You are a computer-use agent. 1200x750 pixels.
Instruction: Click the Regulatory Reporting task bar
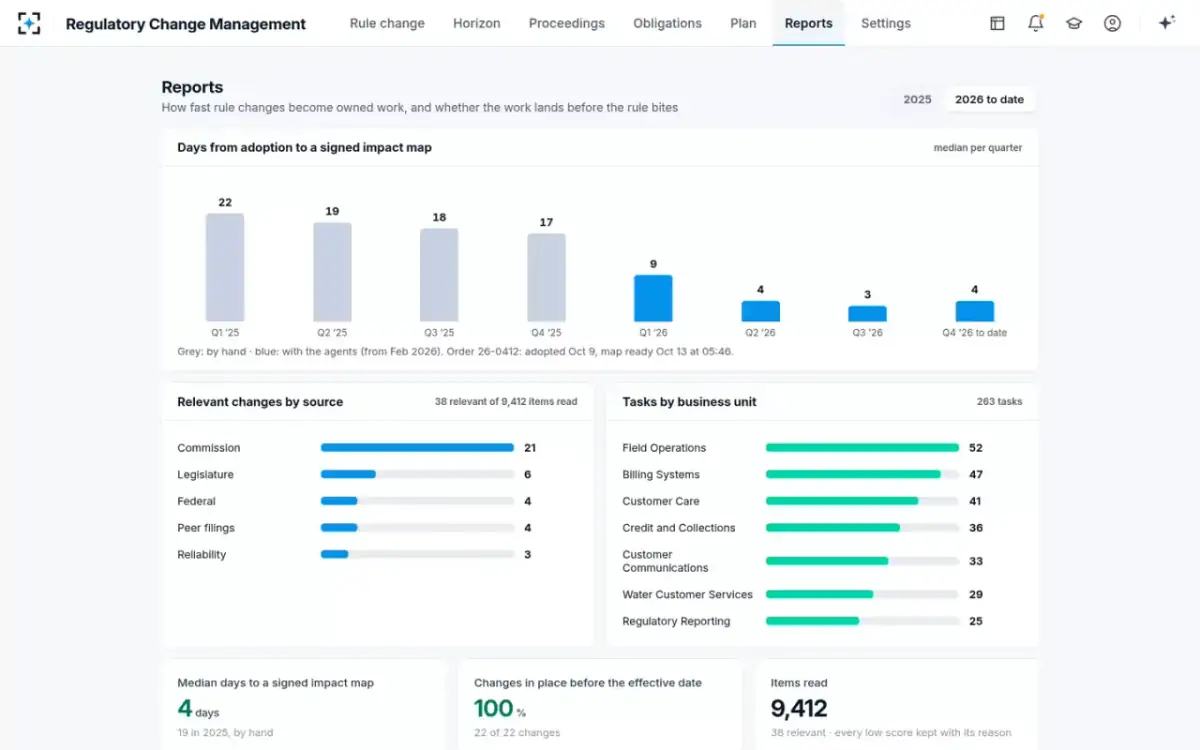(x=862, y=621)
